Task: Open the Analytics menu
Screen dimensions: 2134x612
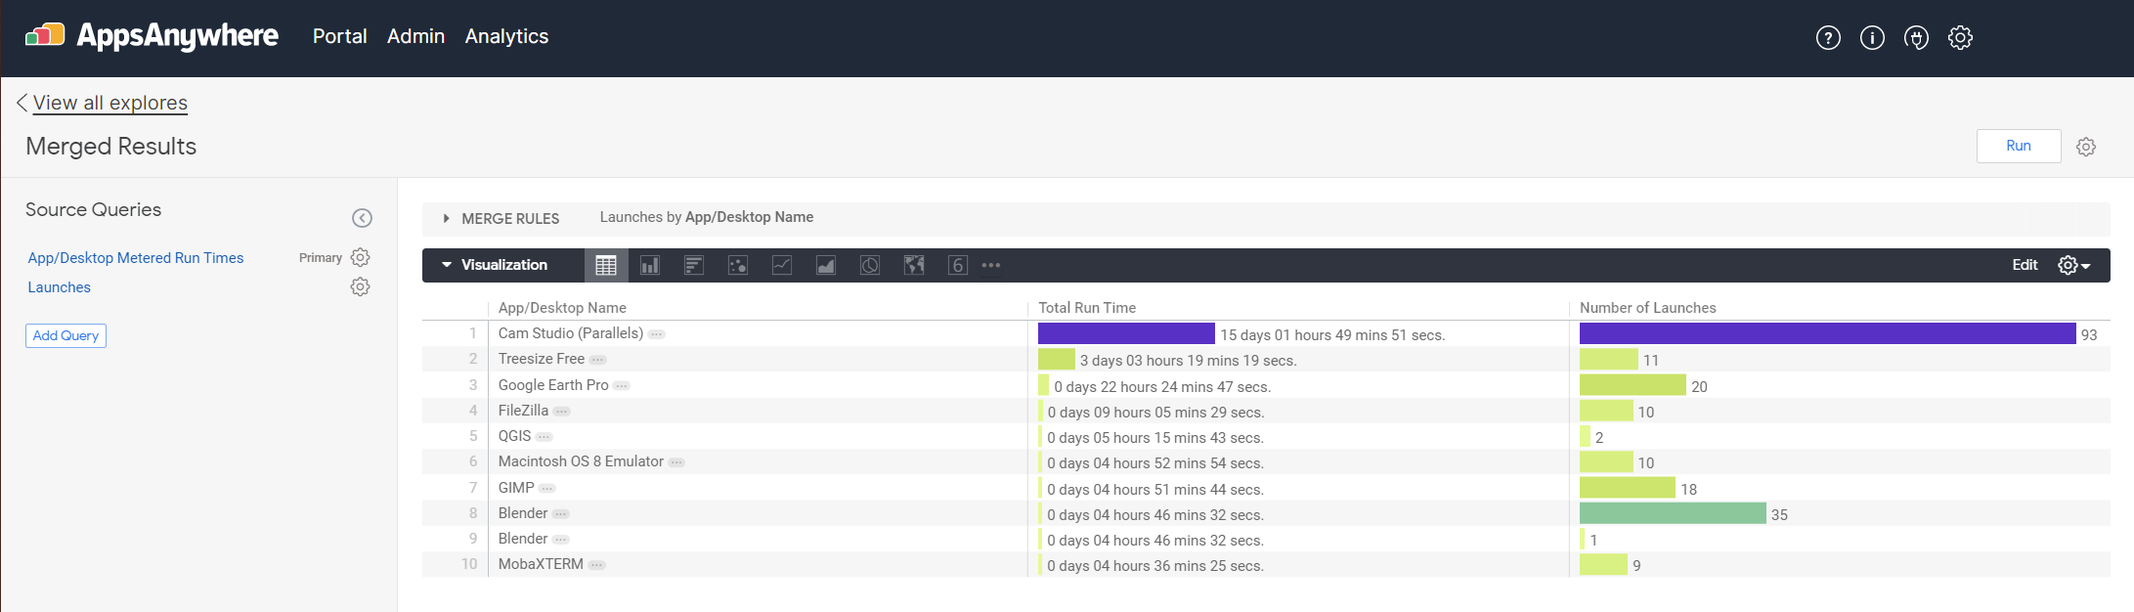Action: pyautogui.click(x=506, y=36)
